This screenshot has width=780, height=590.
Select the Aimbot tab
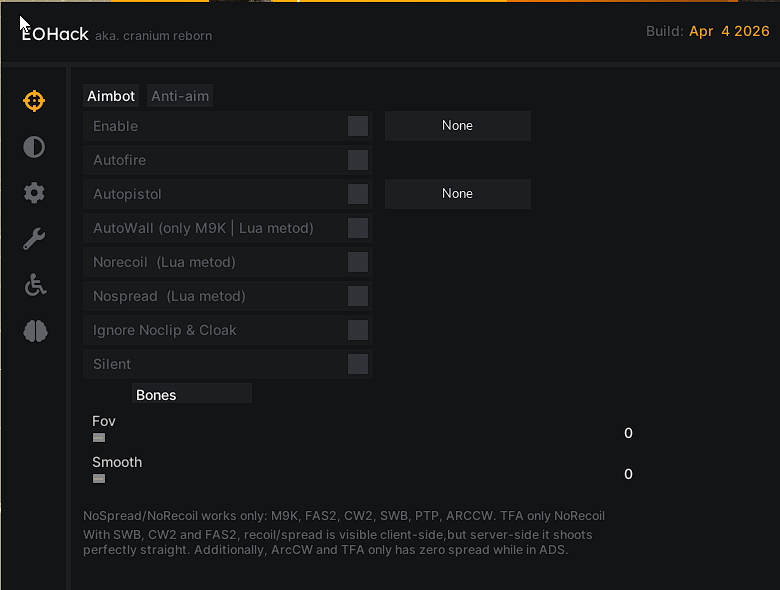[x=111, y=96]
